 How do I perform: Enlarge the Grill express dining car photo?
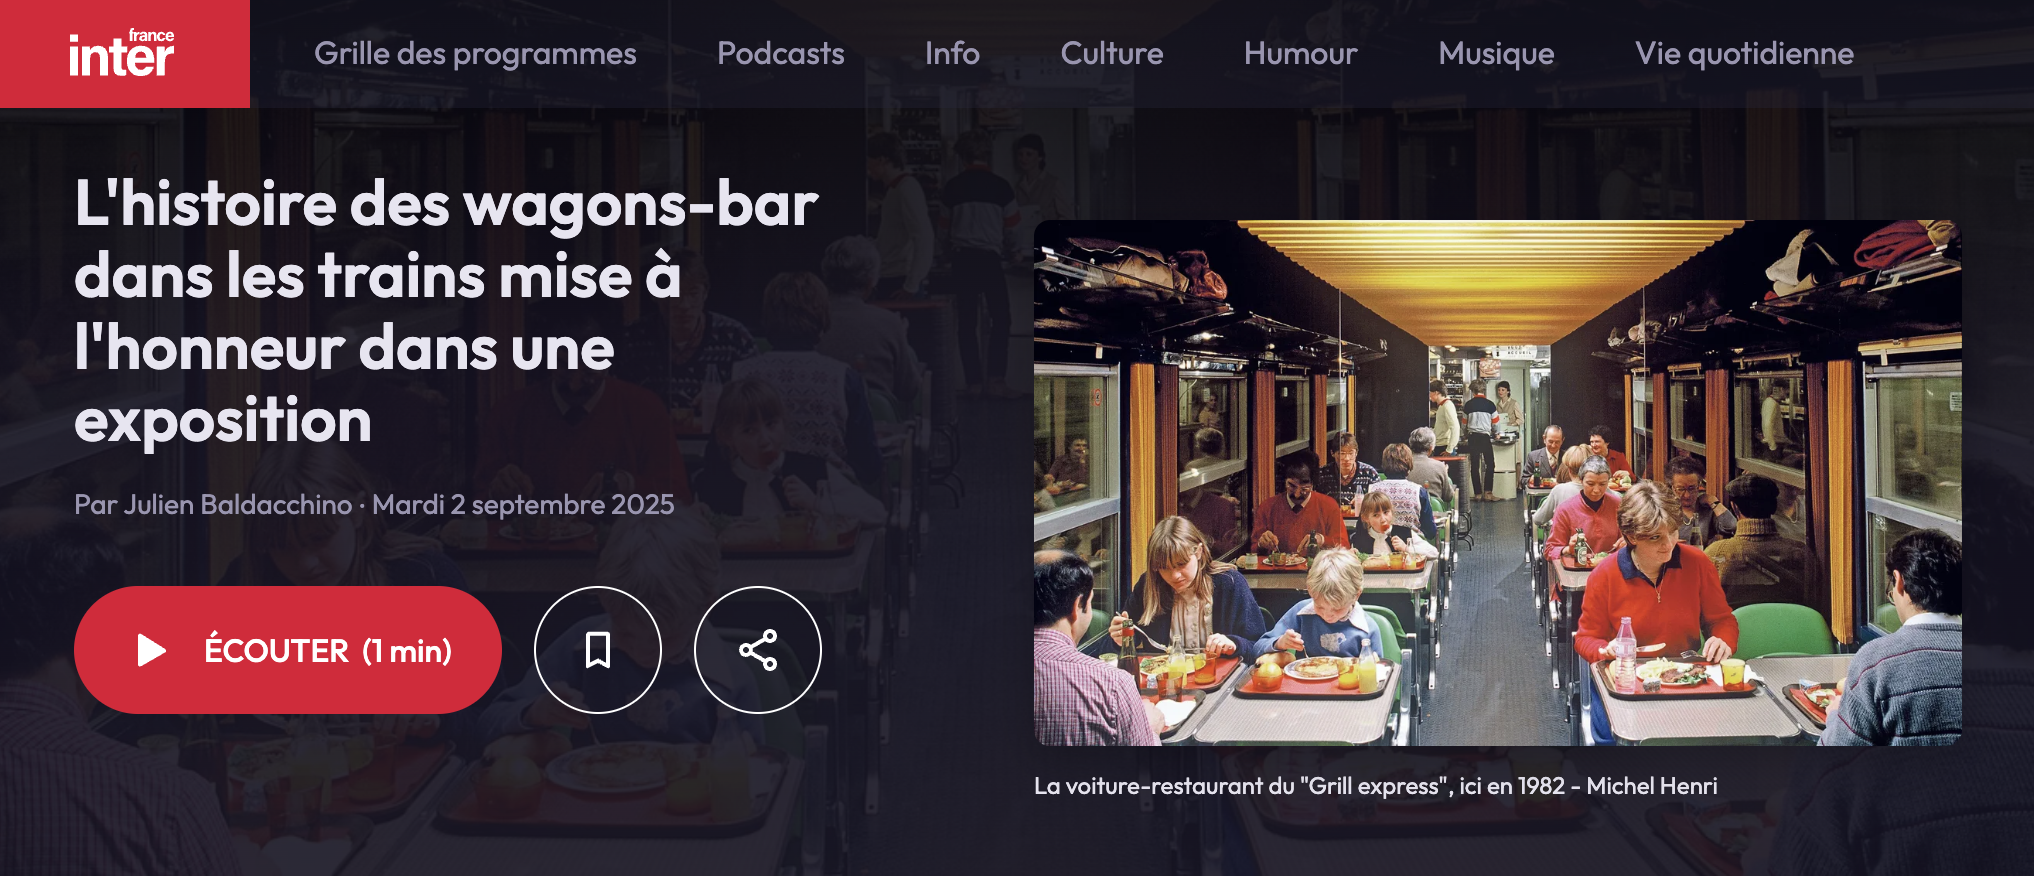(x=1497, y=483)
